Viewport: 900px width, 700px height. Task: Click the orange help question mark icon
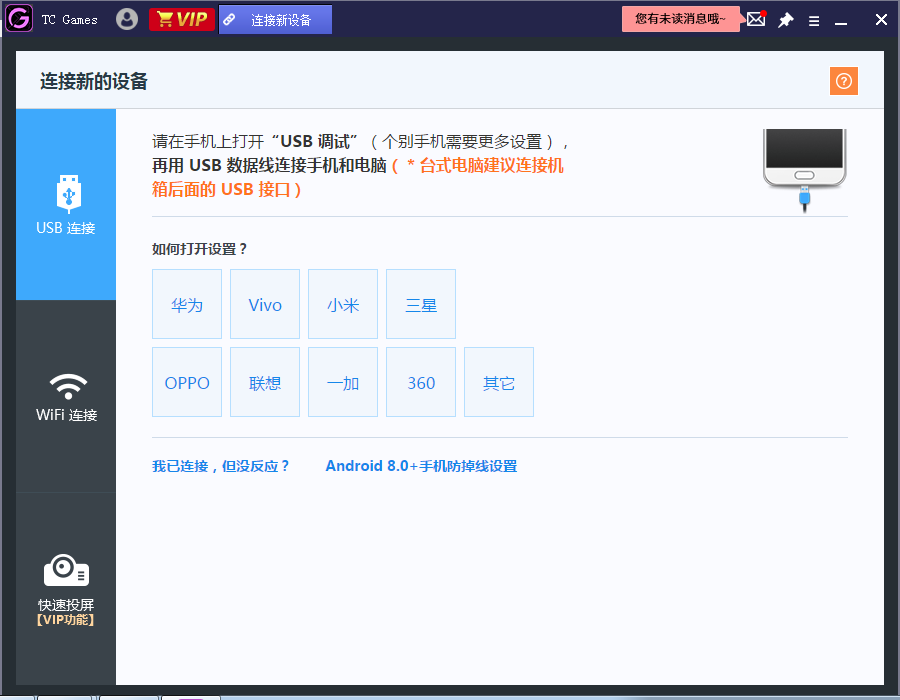(844, 81)
